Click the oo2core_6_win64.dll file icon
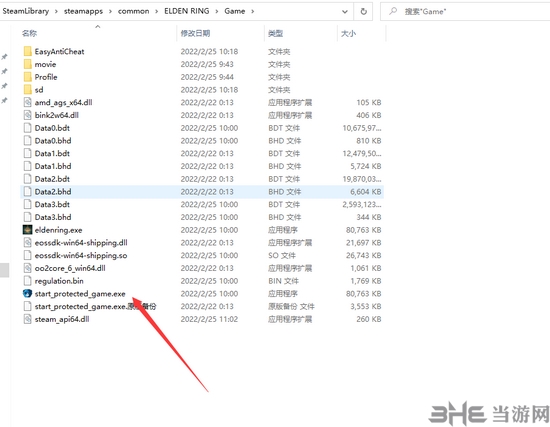Viewport: 550px width, 427px height. 28,268
